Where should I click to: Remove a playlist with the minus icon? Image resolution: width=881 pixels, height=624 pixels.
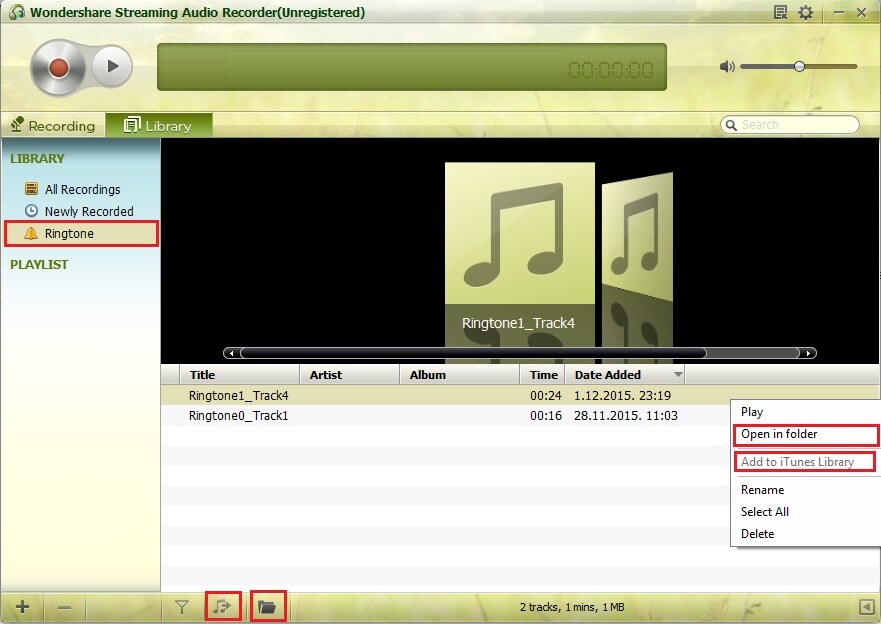pos(64,607)
